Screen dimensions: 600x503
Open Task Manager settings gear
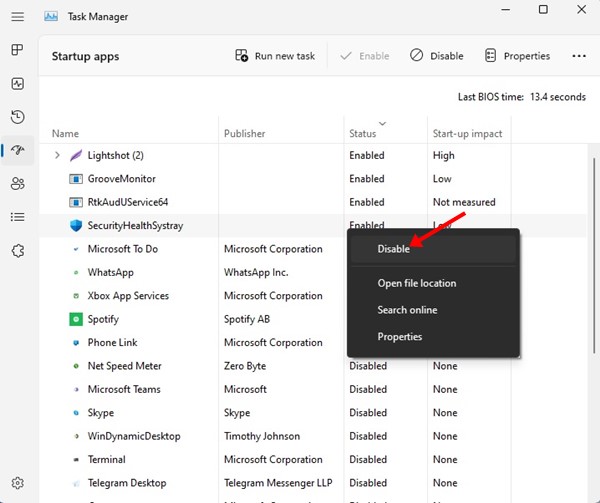click(x=17, y=483)
